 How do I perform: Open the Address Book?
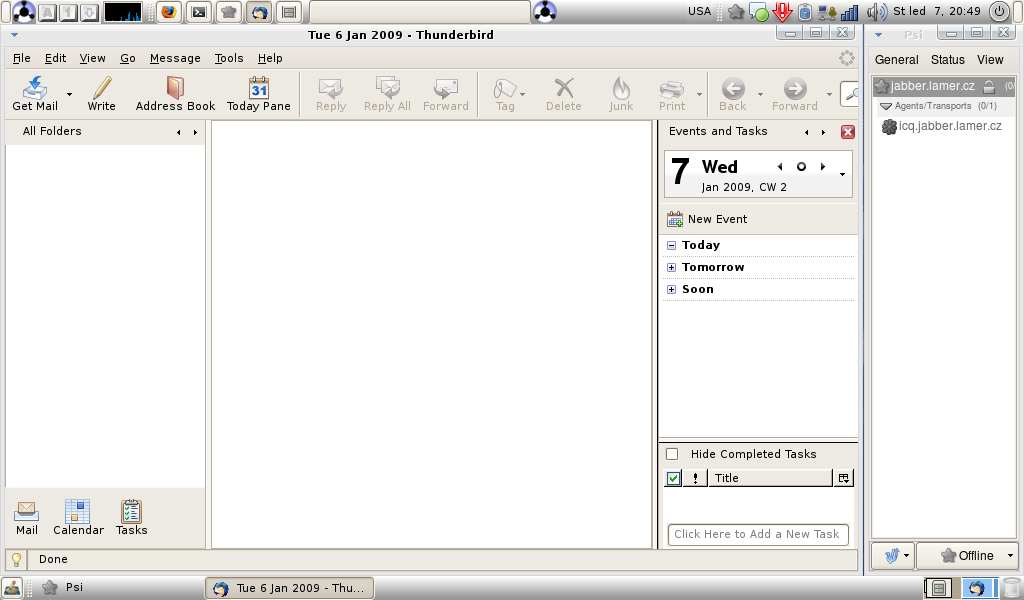pos(175,88)
